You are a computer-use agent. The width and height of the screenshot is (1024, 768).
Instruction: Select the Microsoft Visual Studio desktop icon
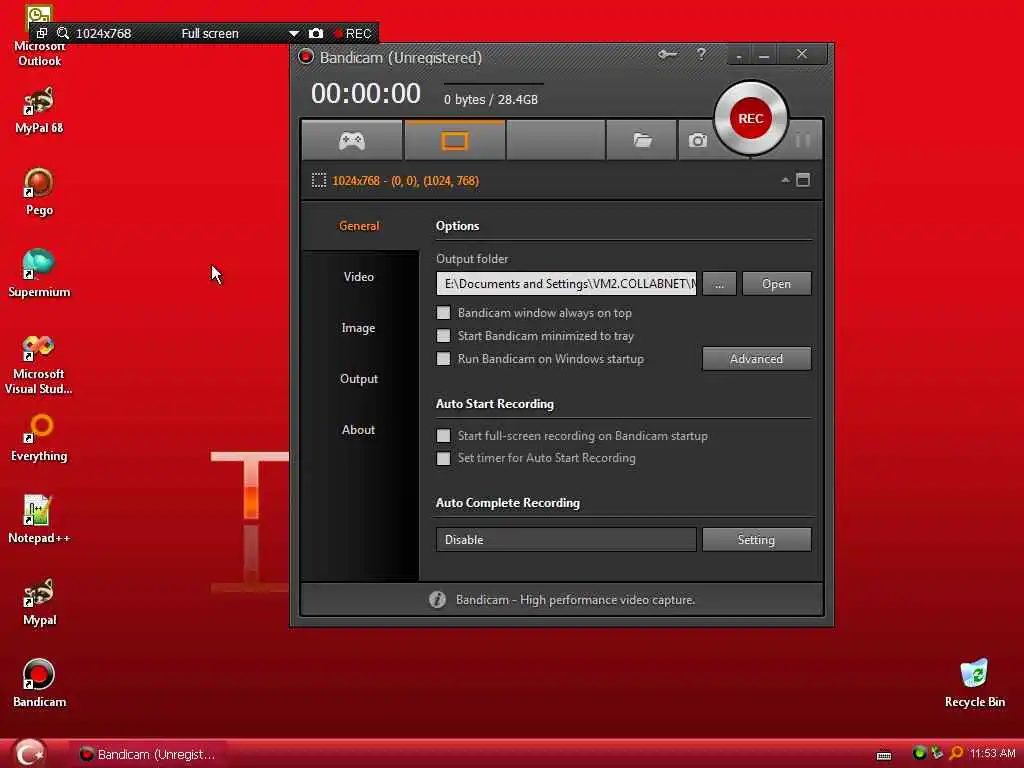point(39,364)
